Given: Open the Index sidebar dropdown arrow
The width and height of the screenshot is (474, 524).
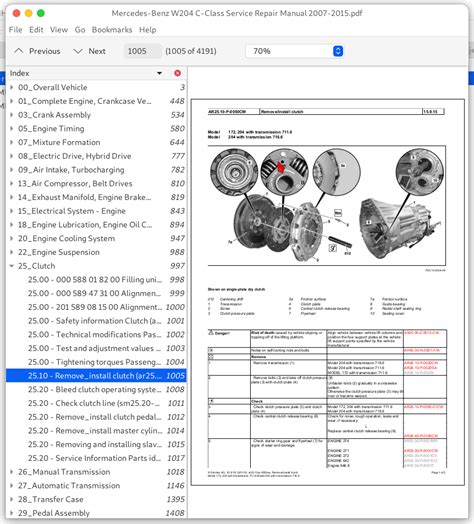Looking at the screenshot, I should pos(159,73).
